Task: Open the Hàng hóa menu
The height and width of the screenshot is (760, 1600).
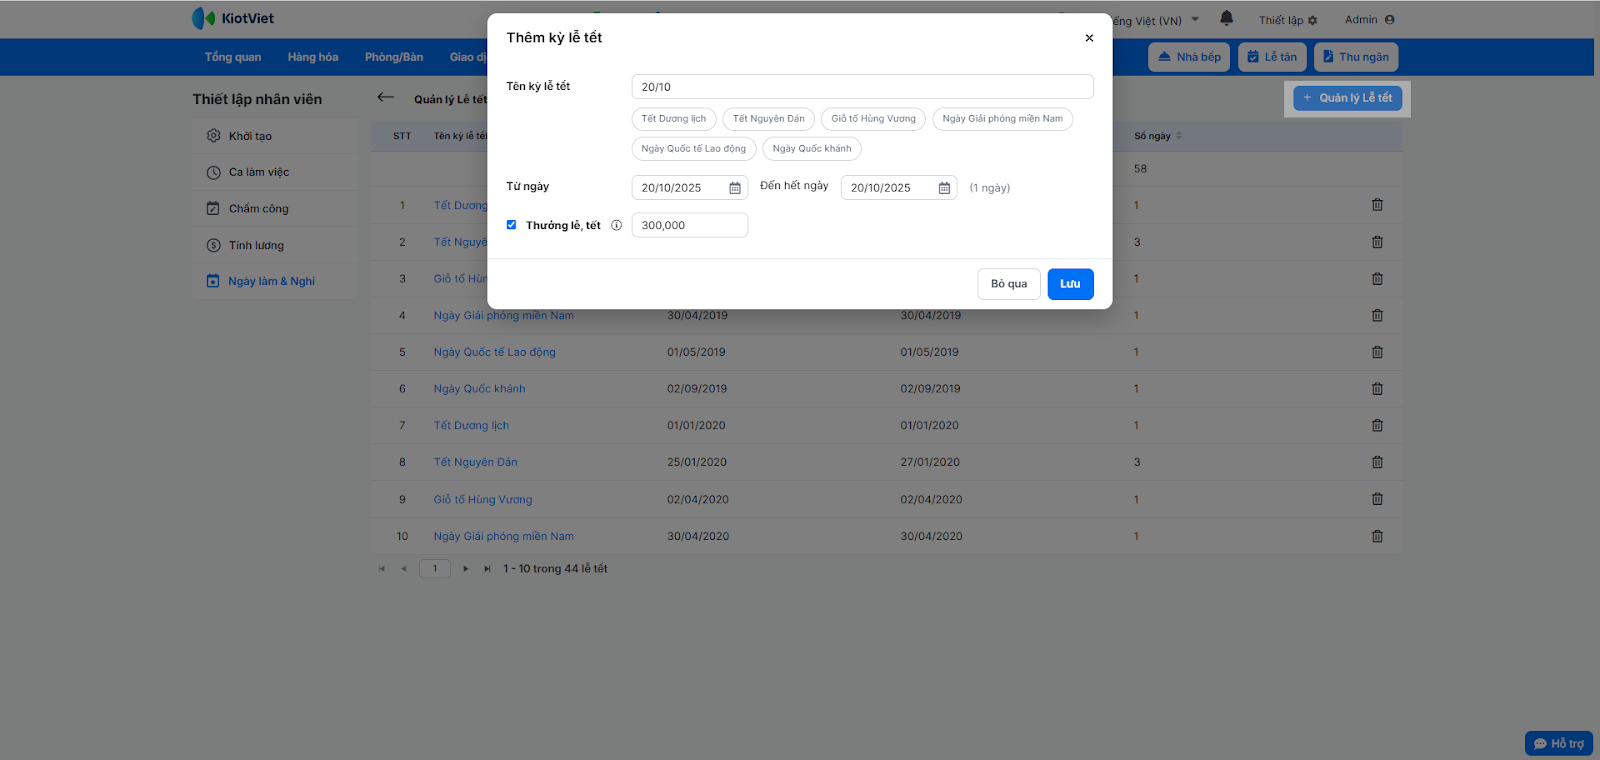Action: [313, 57]
